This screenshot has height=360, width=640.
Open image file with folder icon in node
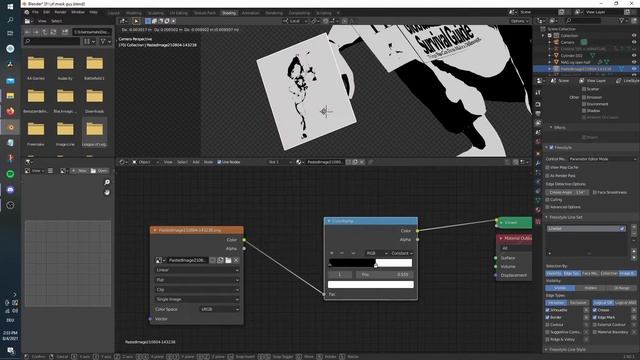point(228,260)
